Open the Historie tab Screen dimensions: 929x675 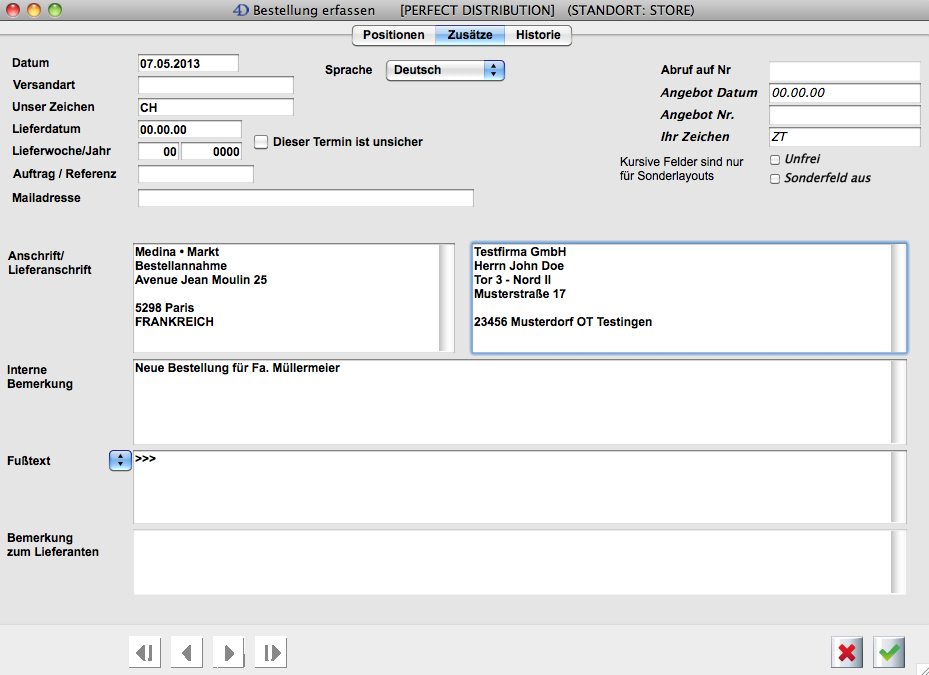point(538,35)
